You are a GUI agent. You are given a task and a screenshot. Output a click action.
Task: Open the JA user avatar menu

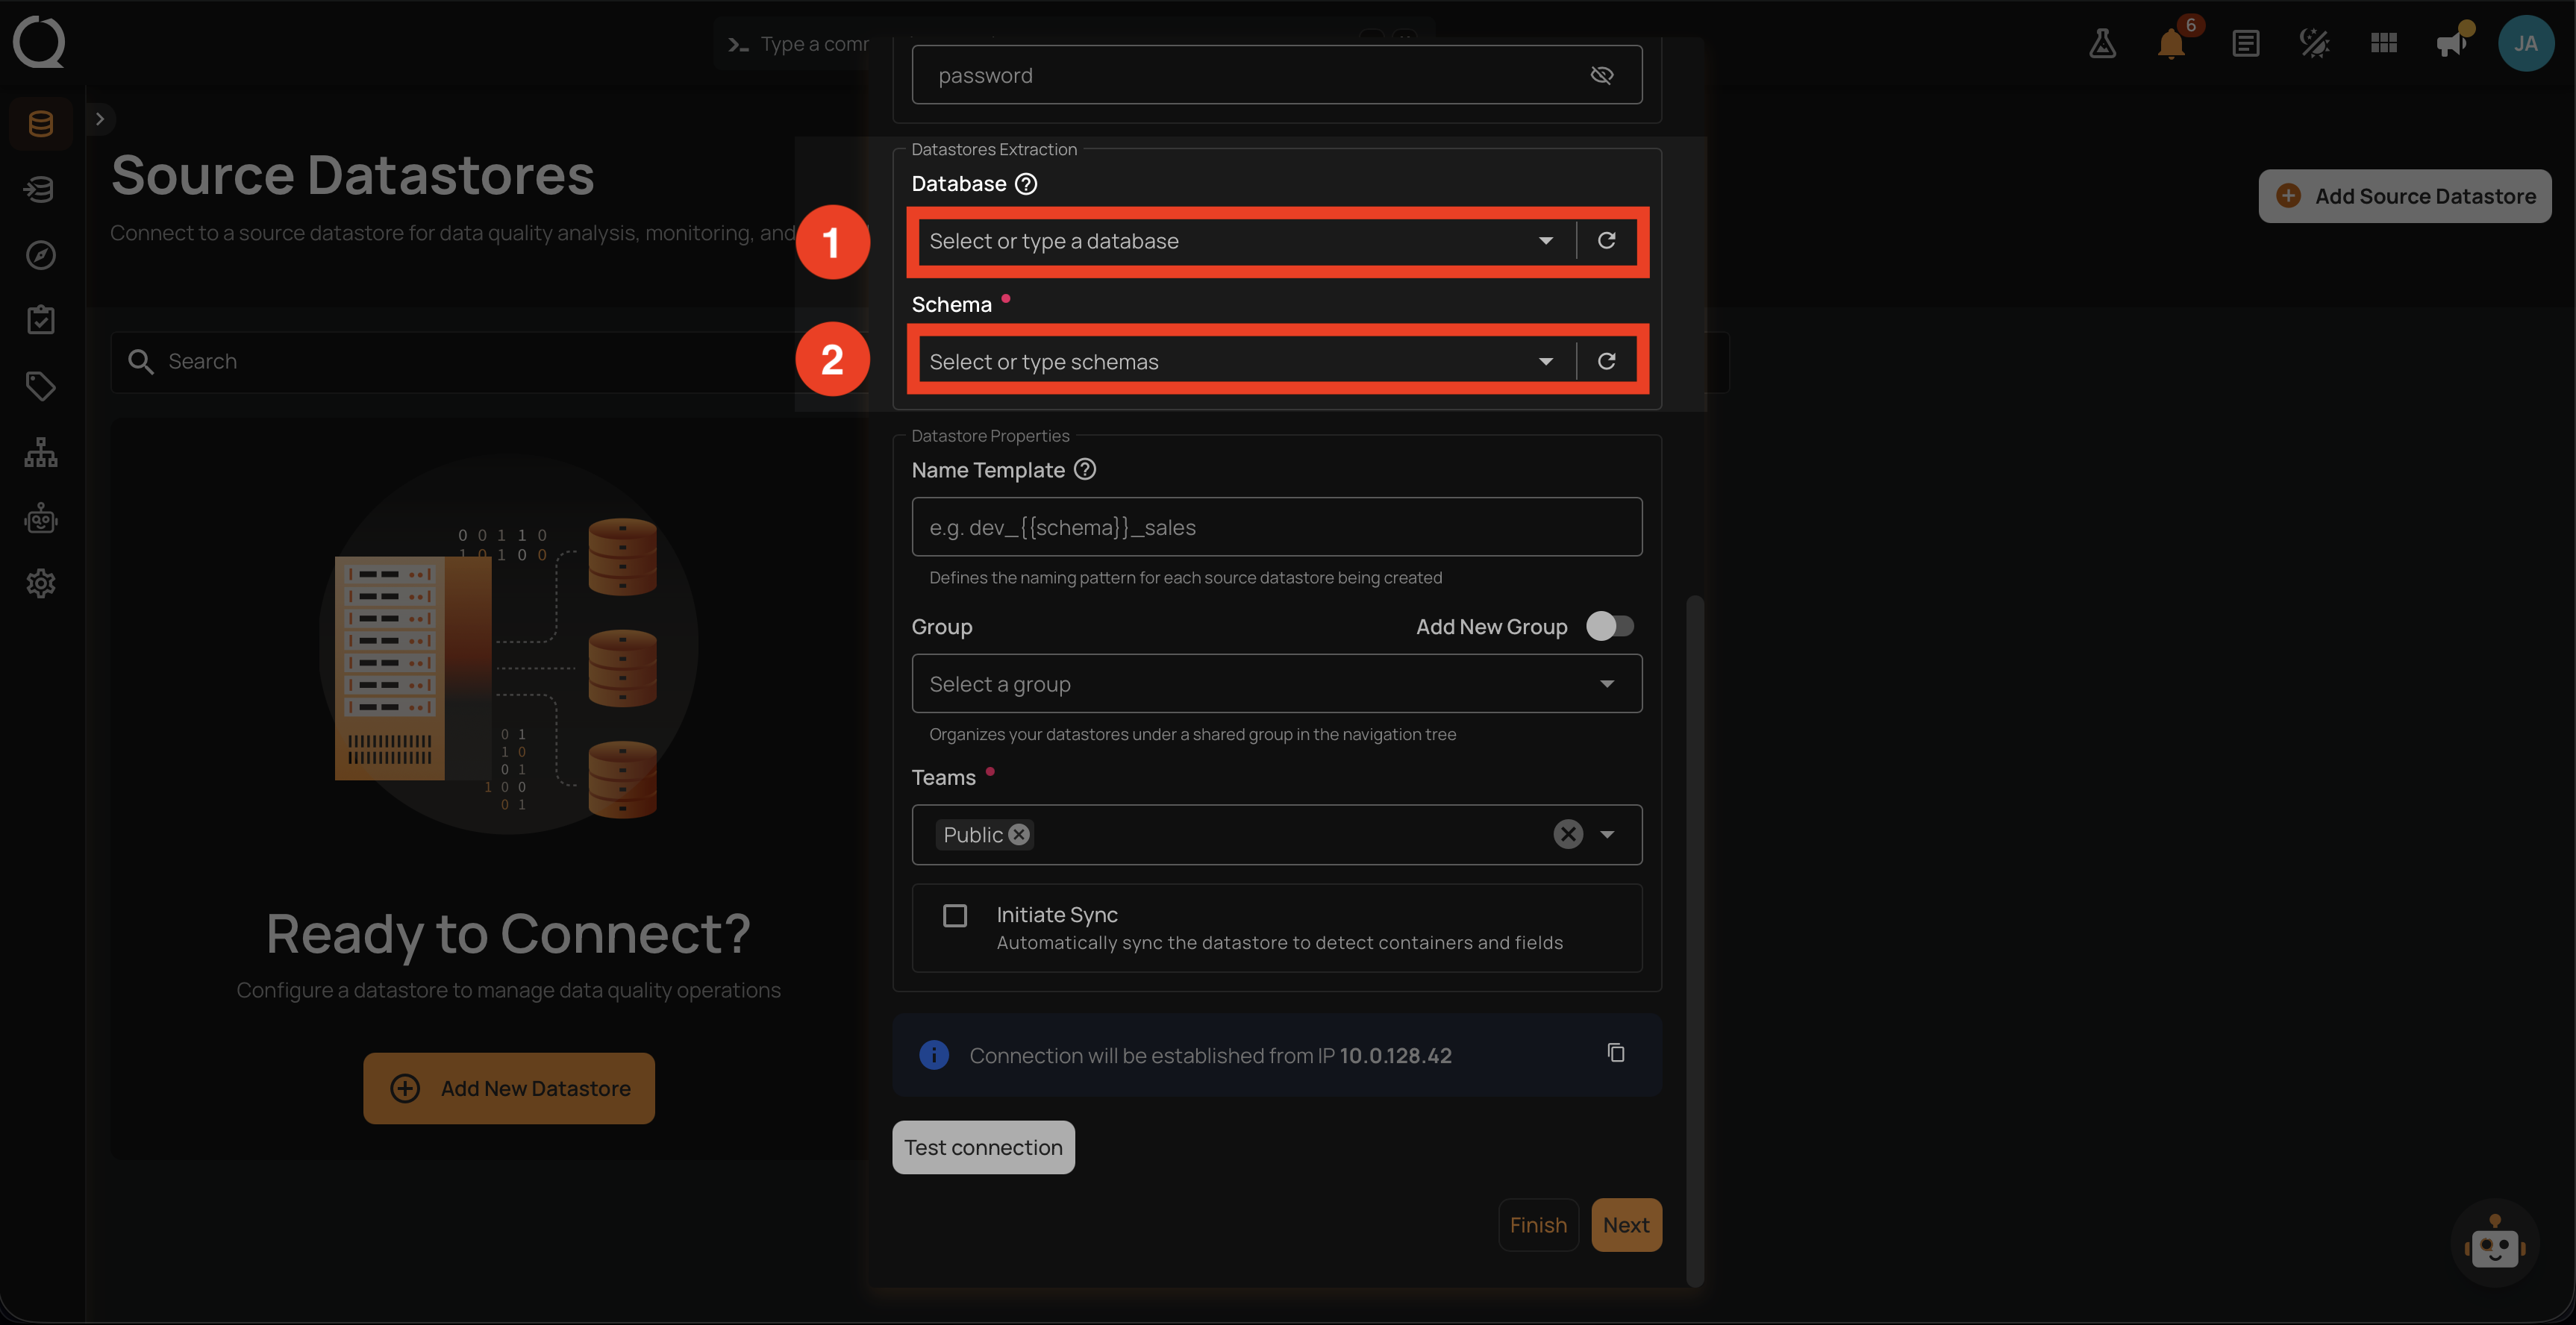(x=2526, y=43)
